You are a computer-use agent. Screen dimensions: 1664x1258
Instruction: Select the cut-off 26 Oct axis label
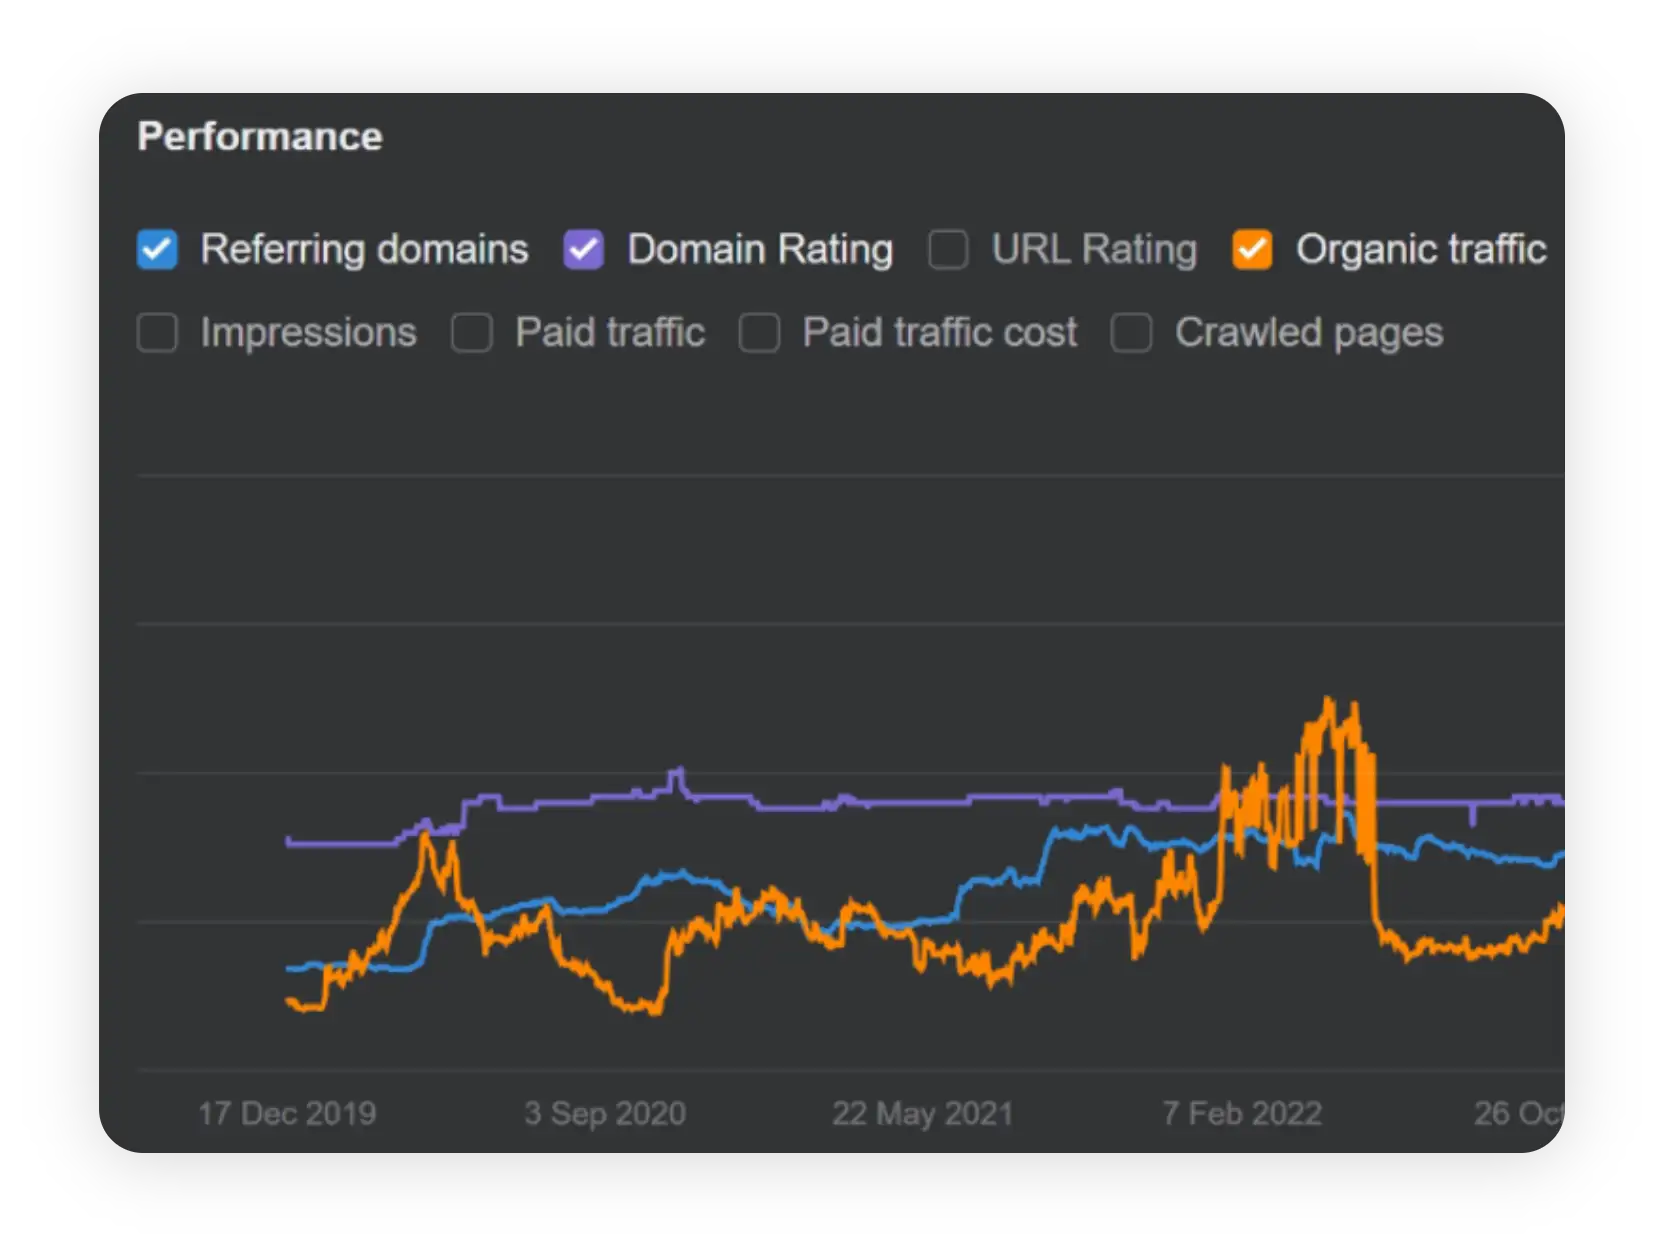tap(1518, 1113)
